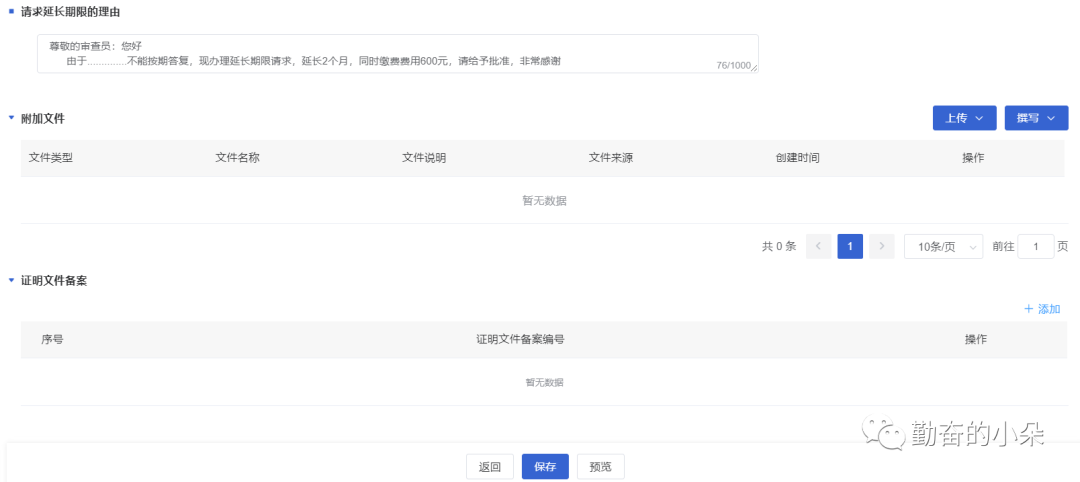Click the 创建时间 column header
The width and height of the screenshot is (1080, 482).
point(798,158)
